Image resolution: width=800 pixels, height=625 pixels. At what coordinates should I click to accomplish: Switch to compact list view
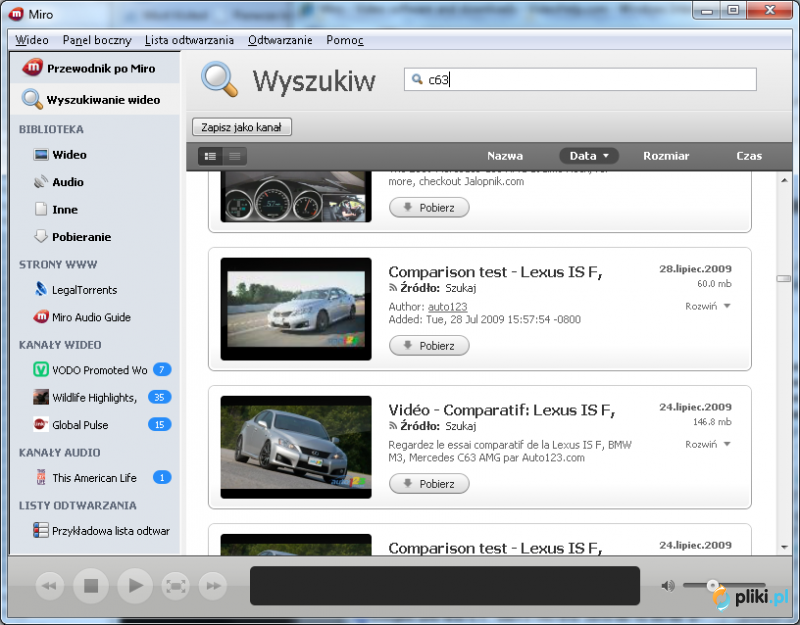(x=235, y=156)
